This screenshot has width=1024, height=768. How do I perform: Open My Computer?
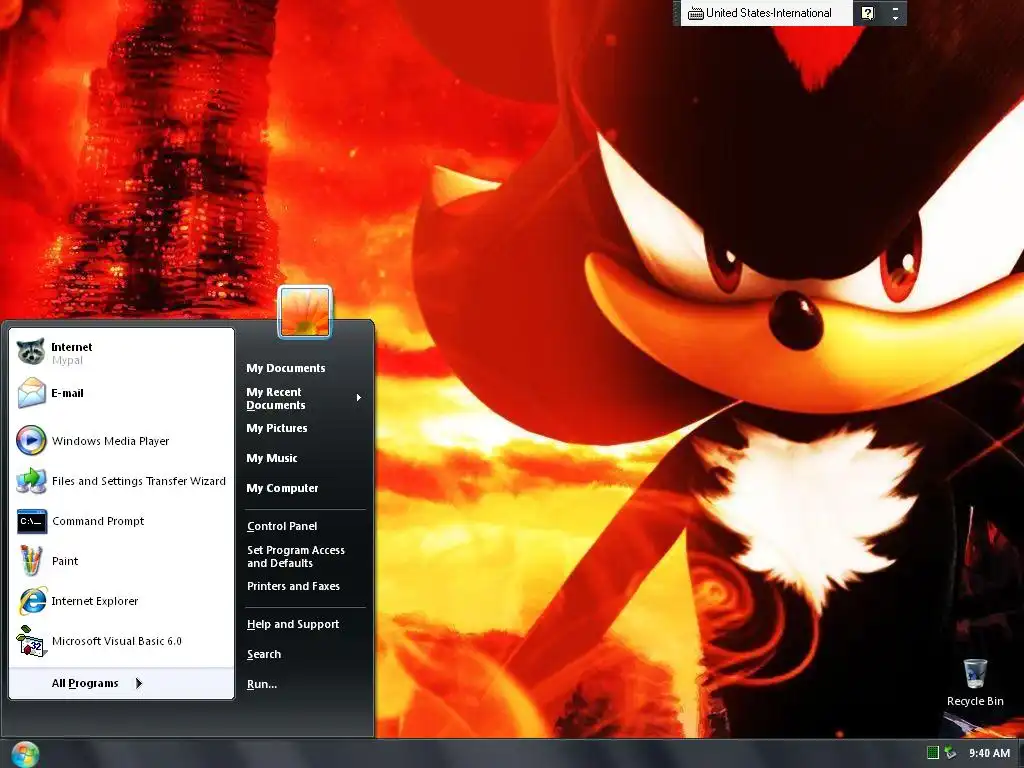click(x=282, y=488)
